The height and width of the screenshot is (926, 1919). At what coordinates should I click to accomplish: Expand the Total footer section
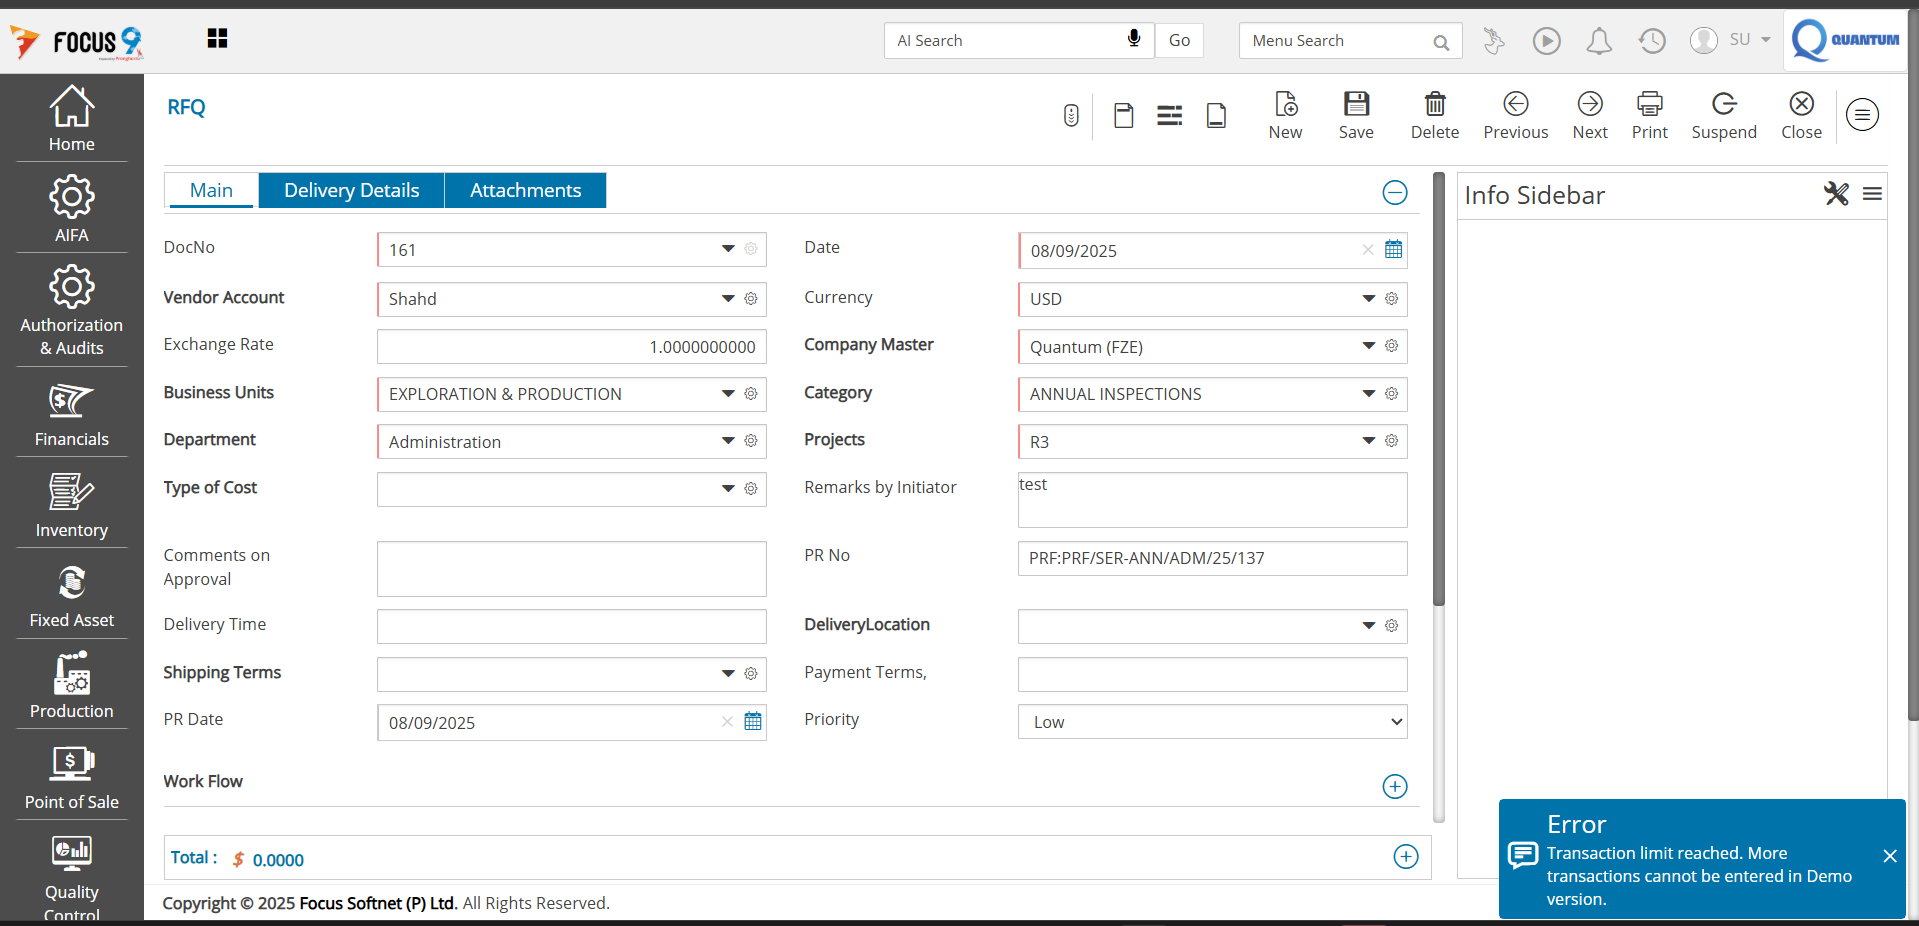coord(1405,857)
